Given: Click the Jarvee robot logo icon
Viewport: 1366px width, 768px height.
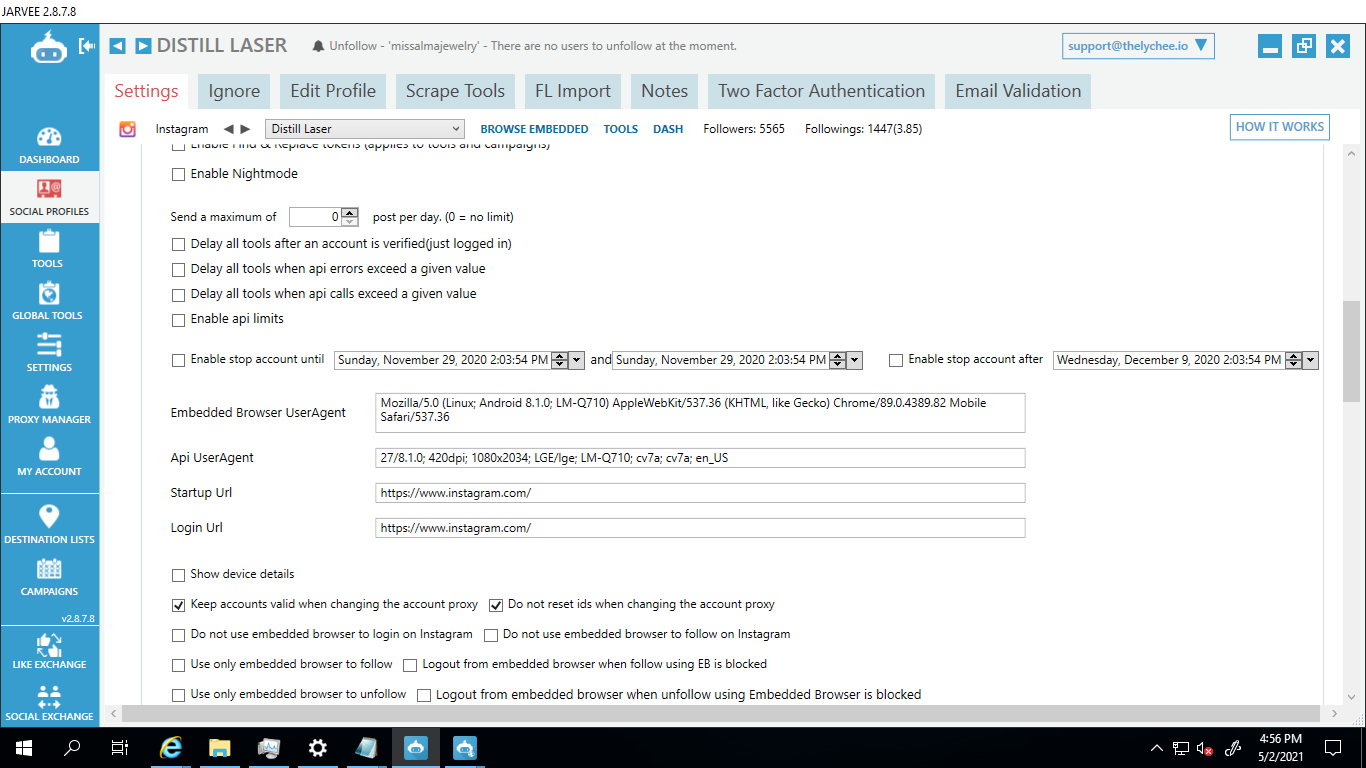Looking at the screenshot, I should point(49,46).
